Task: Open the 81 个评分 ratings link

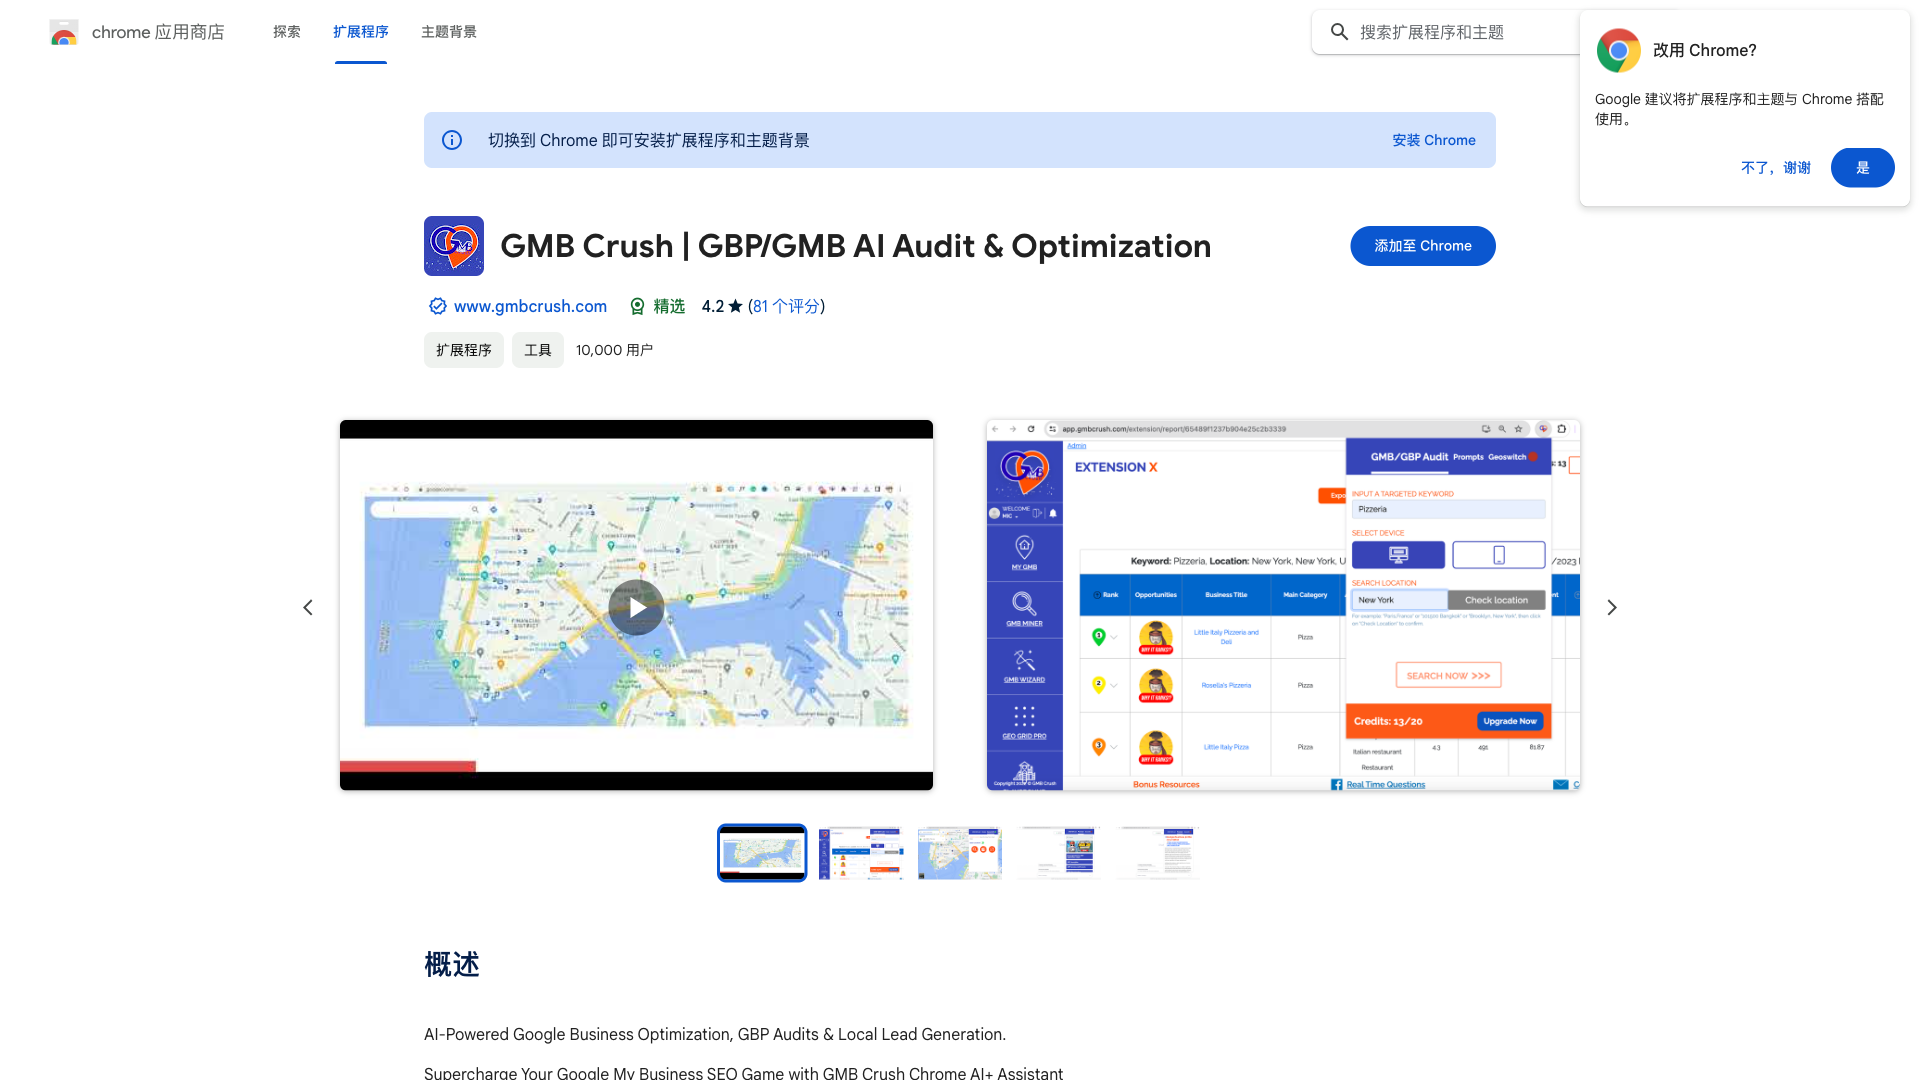Action: point(787,306)
